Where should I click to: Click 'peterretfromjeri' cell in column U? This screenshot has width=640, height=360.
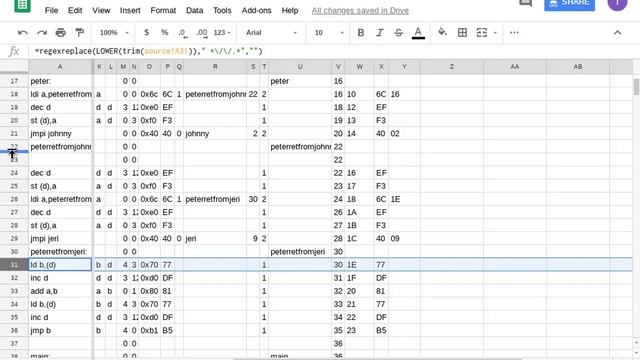(300, 252)
